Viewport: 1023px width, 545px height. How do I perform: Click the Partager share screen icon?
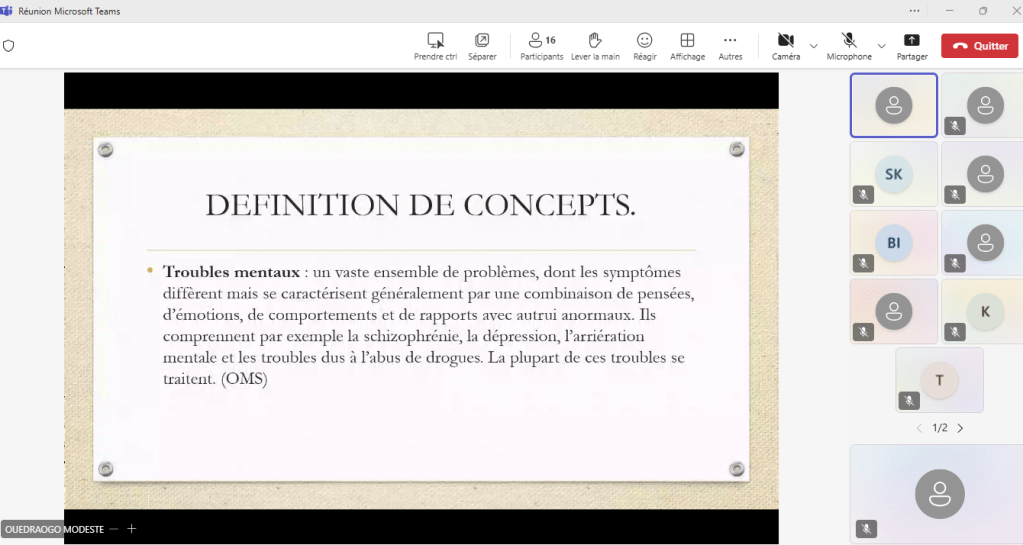point(911,41)
